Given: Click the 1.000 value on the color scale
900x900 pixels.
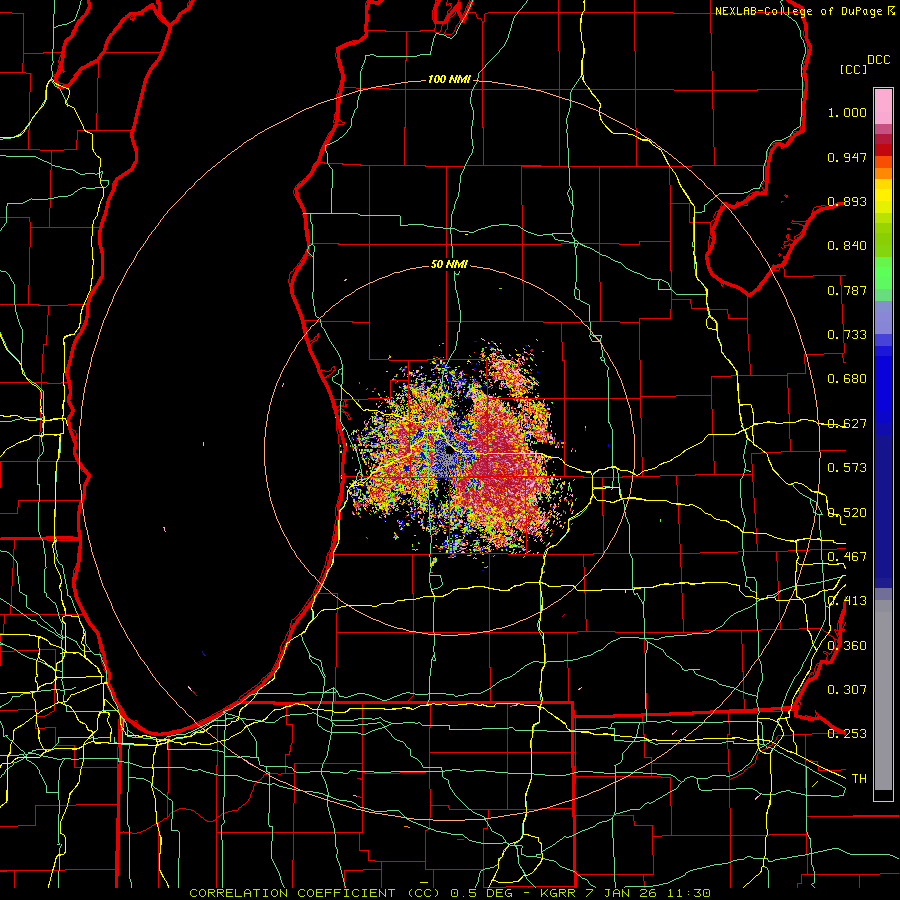Looking at the screenshot, I should pos(847,112).
